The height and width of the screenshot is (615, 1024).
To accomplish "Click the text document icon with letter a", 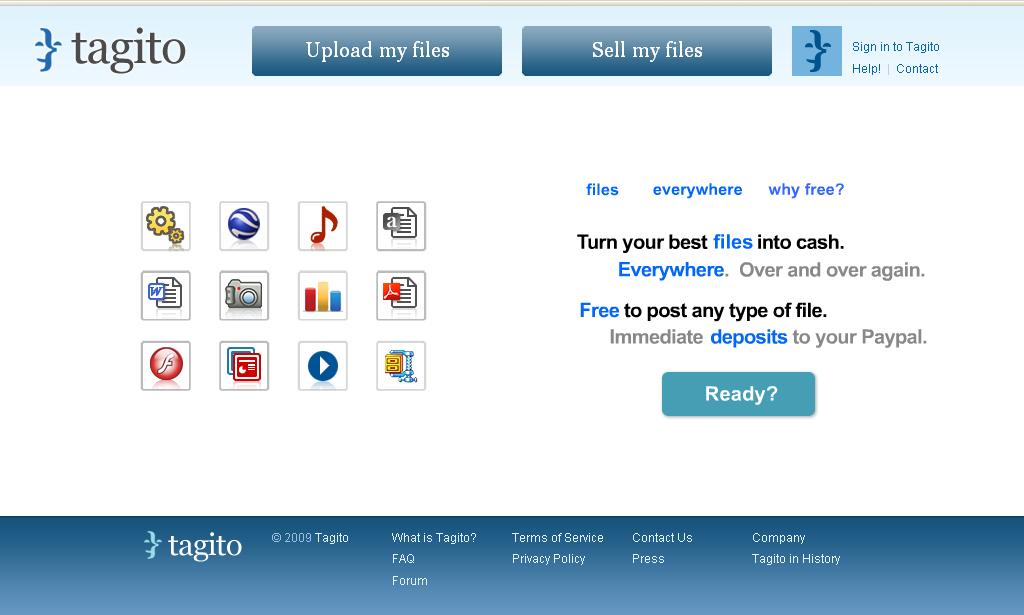I will (401, 226).
